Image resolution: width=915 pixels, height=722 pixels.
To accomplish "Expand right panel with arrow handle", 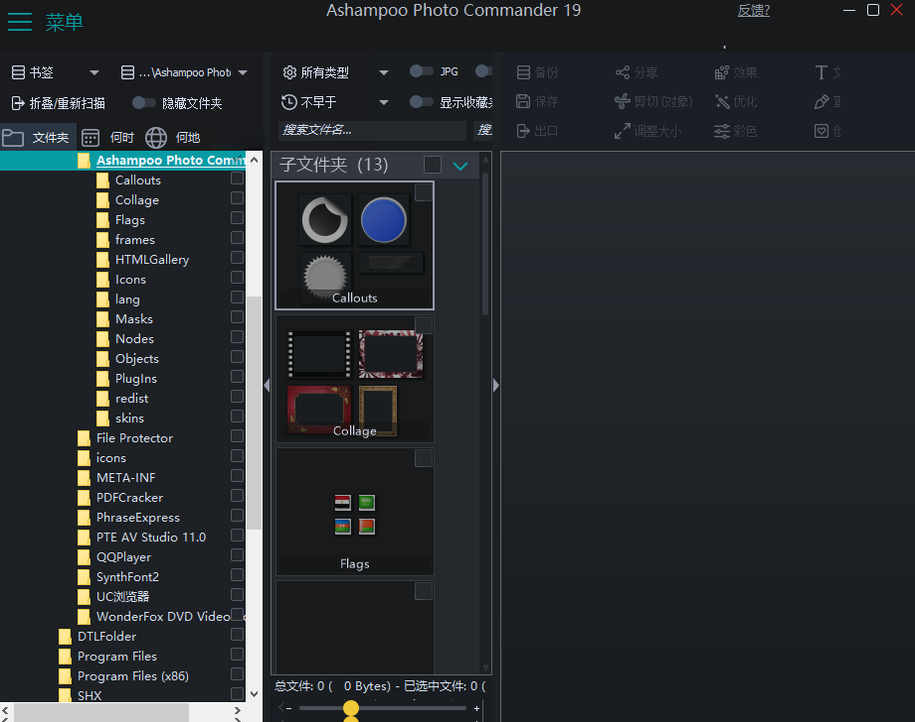I will pyautogui.click(x=496, y=385).
